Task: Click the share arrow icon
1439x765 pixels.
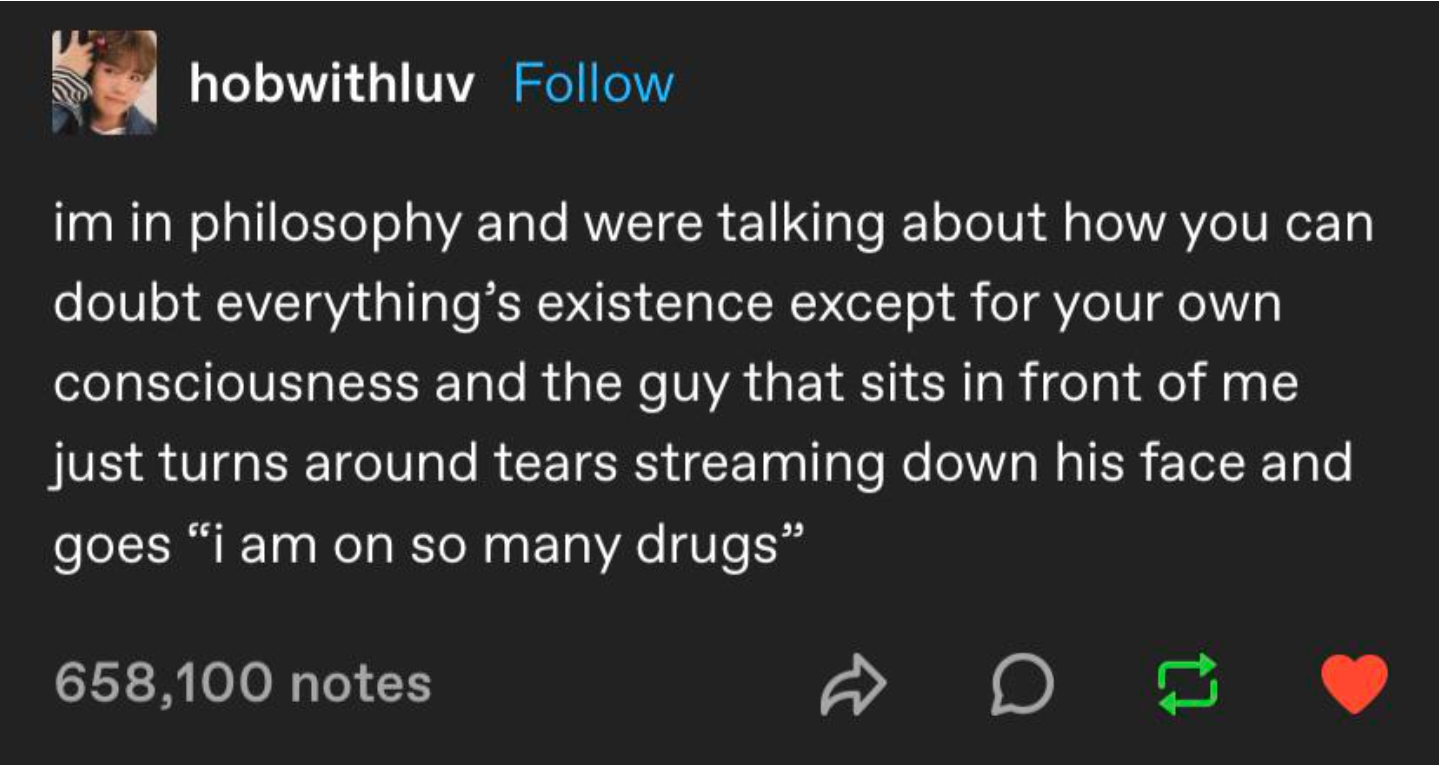Action: point(853,685)
